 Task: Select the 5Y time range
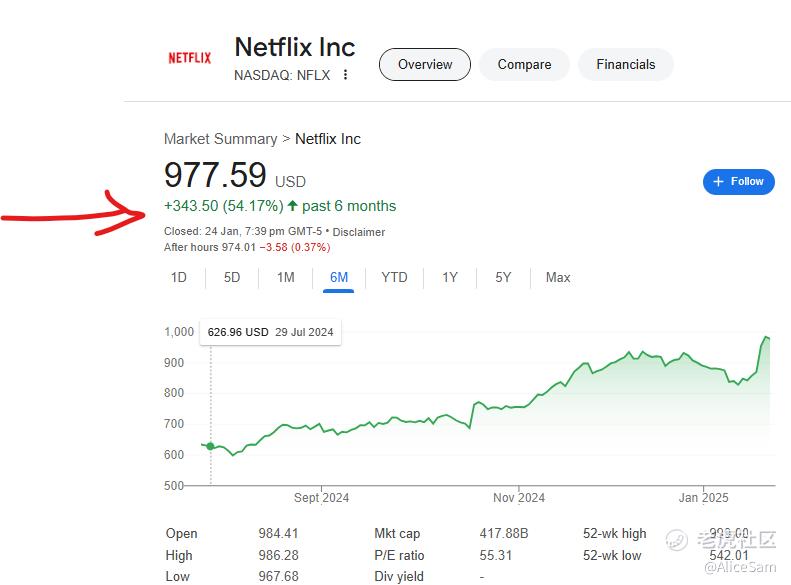point(503,277)
